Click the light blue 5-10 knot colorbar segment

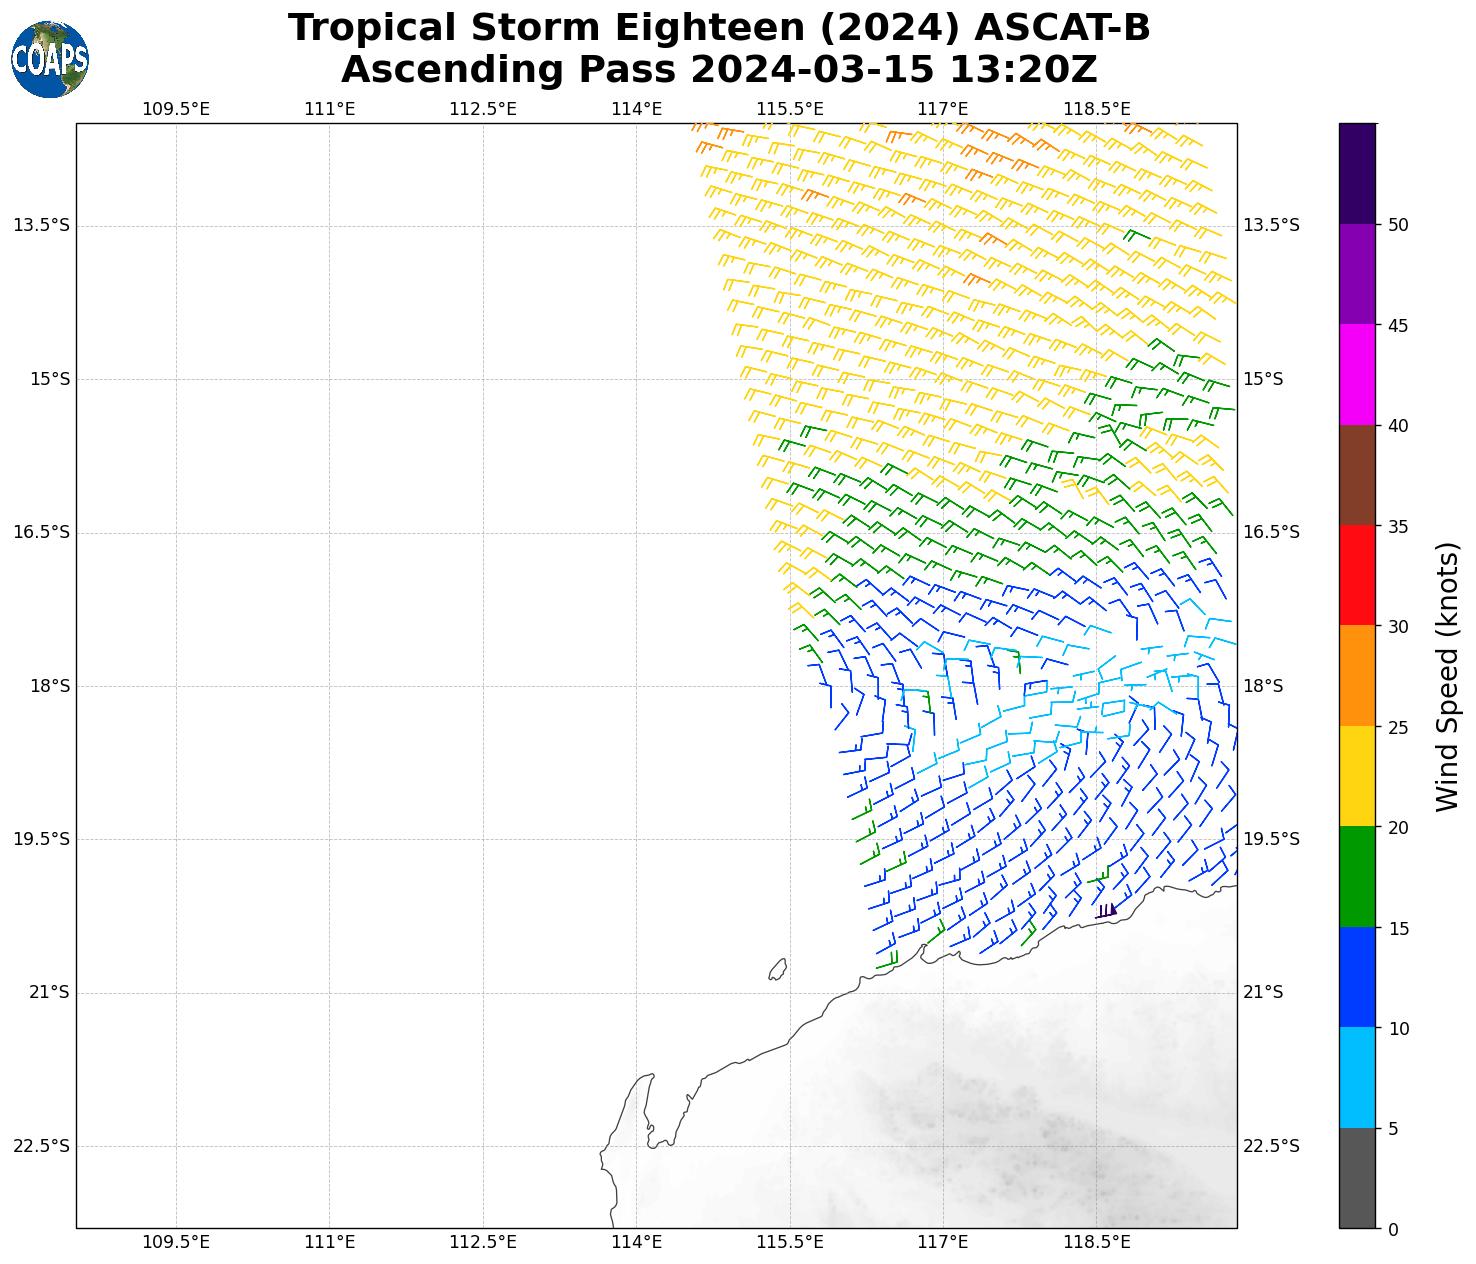click(x=1357, y=1077)
